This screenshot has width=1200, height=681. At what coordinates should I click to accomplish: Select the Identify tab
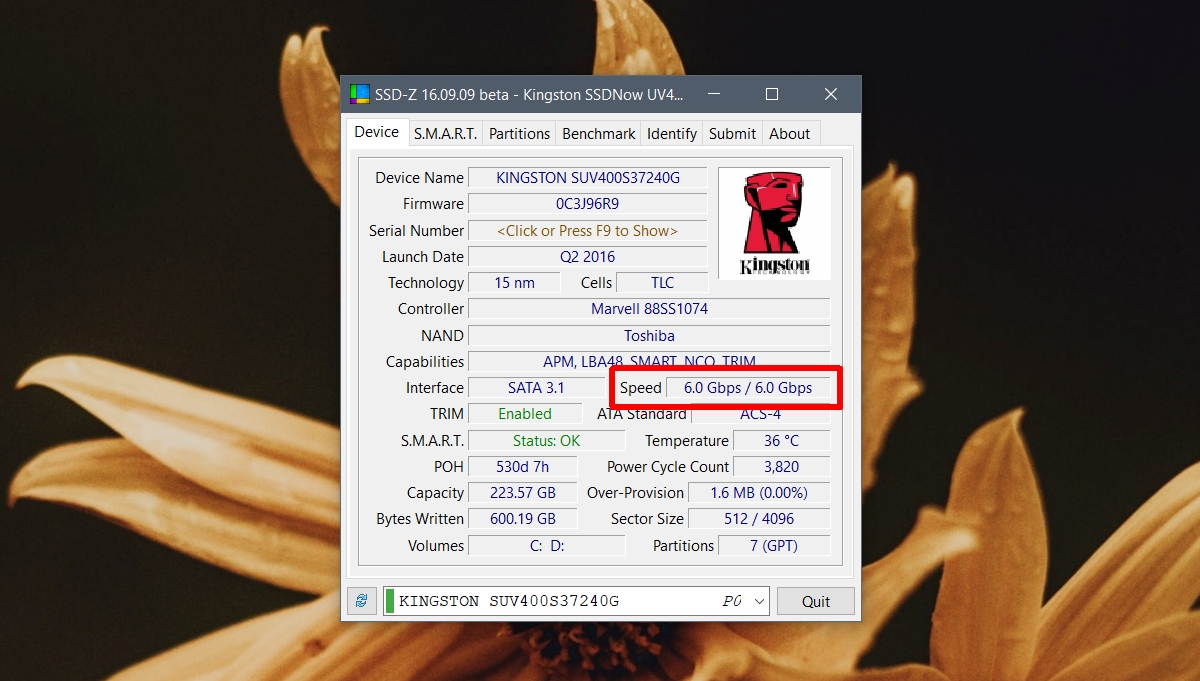(671, 132)
